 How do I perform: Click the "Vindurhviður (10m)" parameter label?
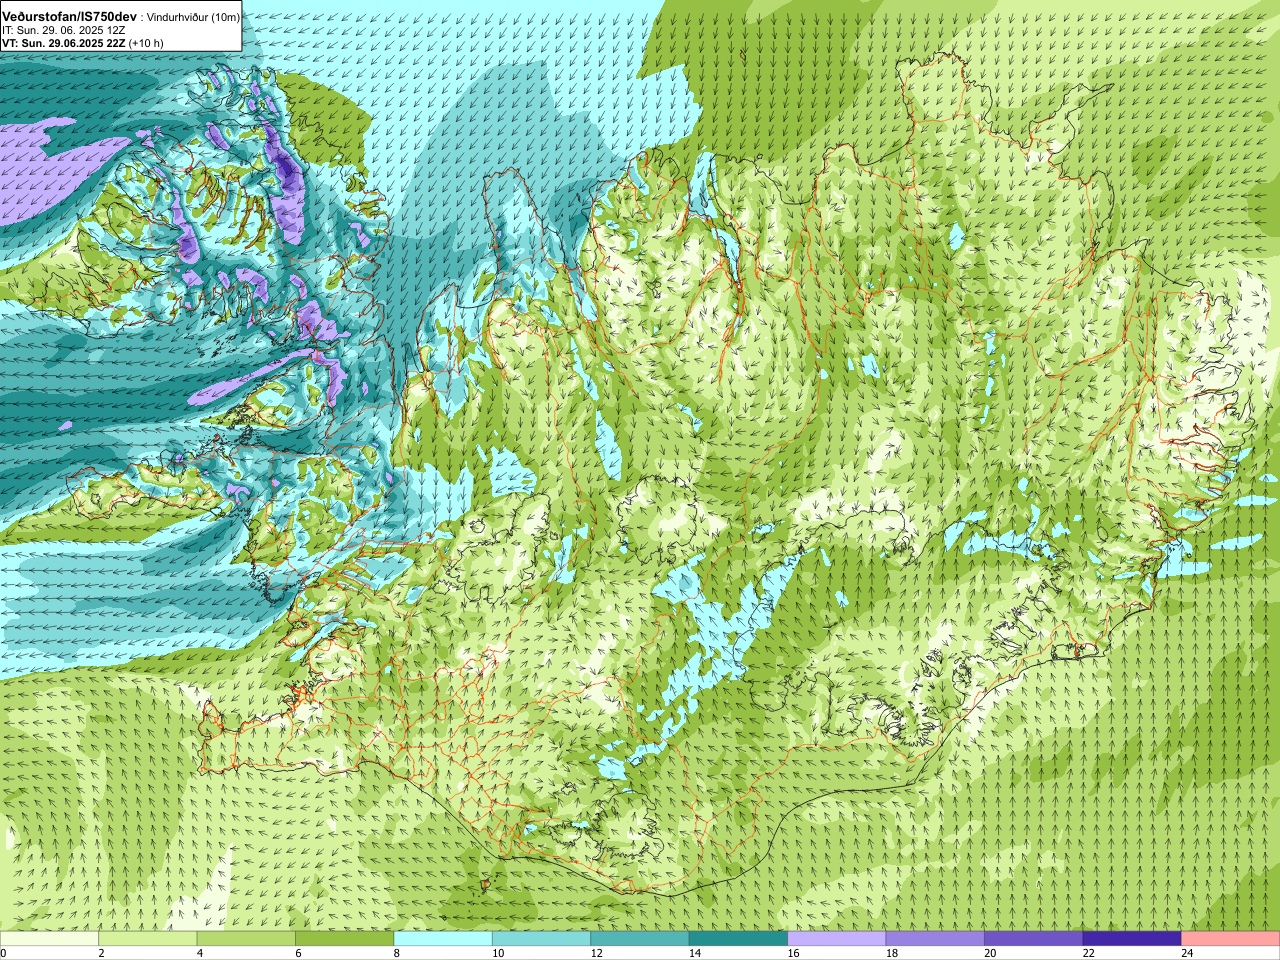(193, 17)
